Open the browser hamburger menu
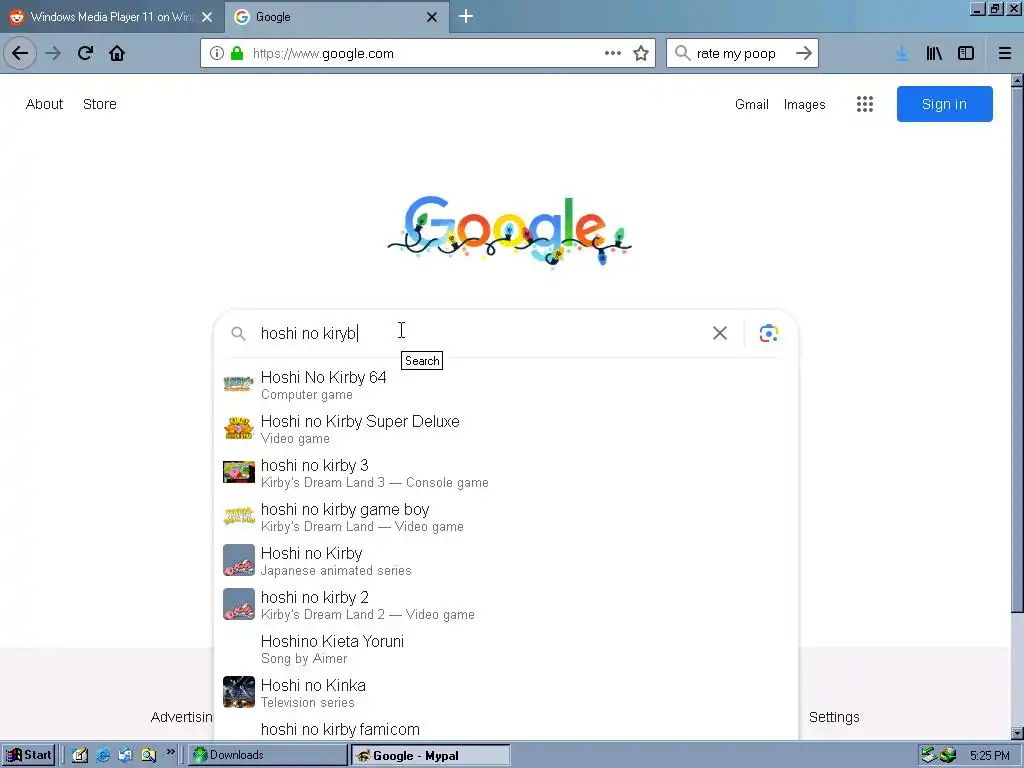Image resolution: width=1024 pixels, height=768 pixels. click(x=1005, y=54)
